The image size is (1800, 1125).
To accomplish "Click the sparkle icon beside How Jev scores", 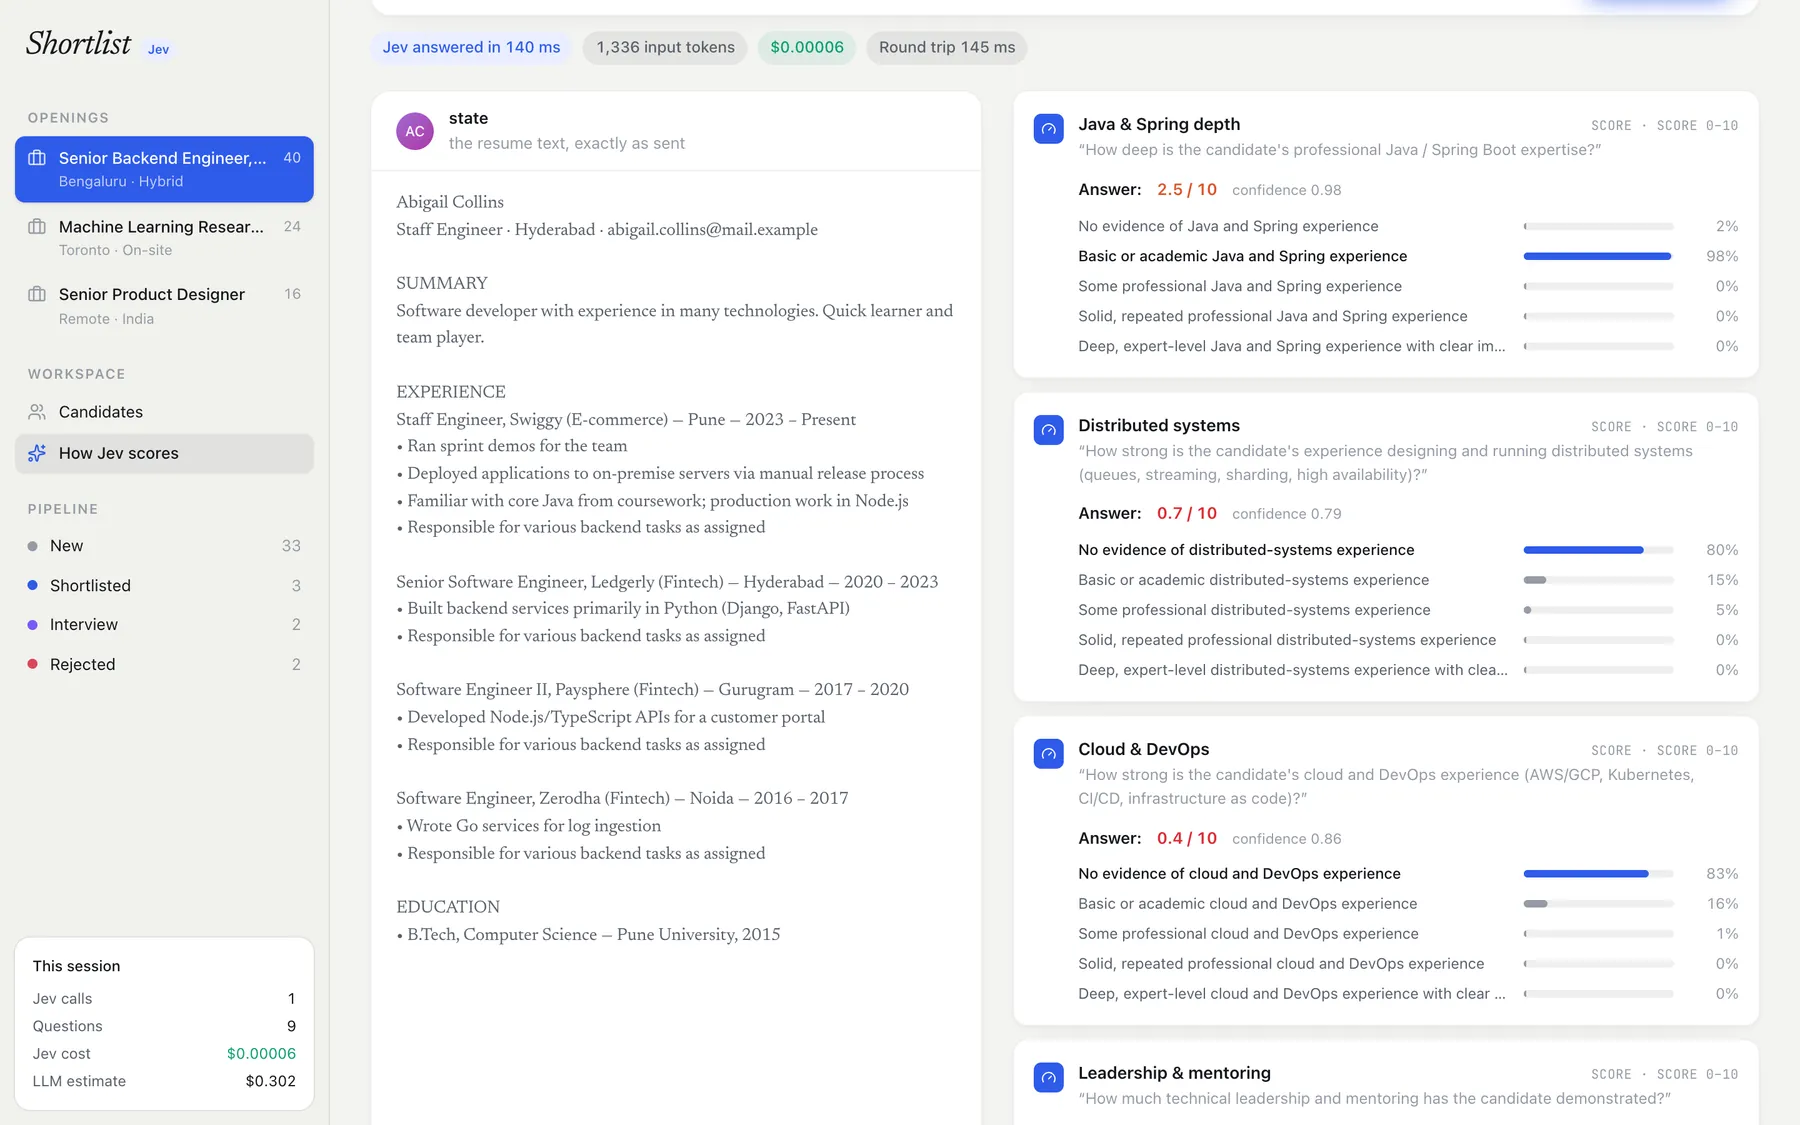I will click(x=37, y=453).
